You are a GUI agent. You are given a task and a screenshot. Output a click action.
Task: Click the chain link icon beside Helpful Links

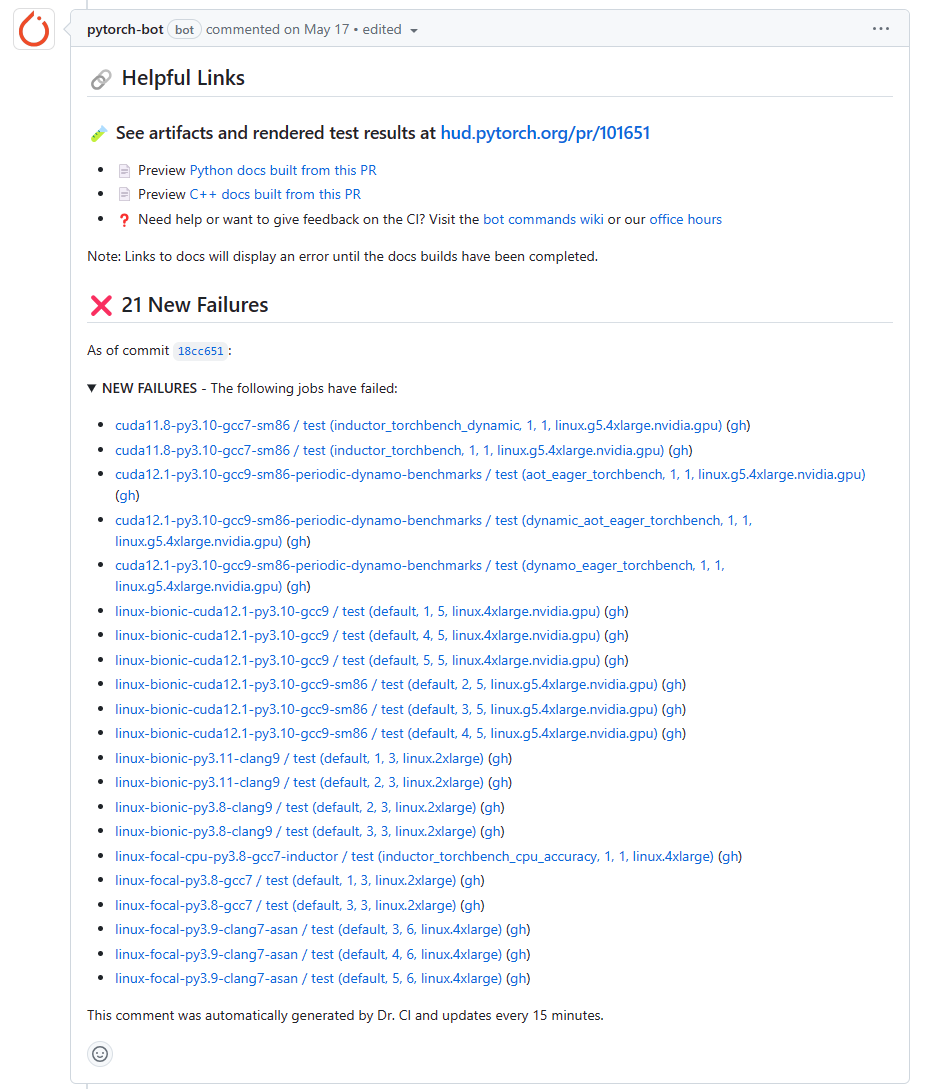coord(101,79)
